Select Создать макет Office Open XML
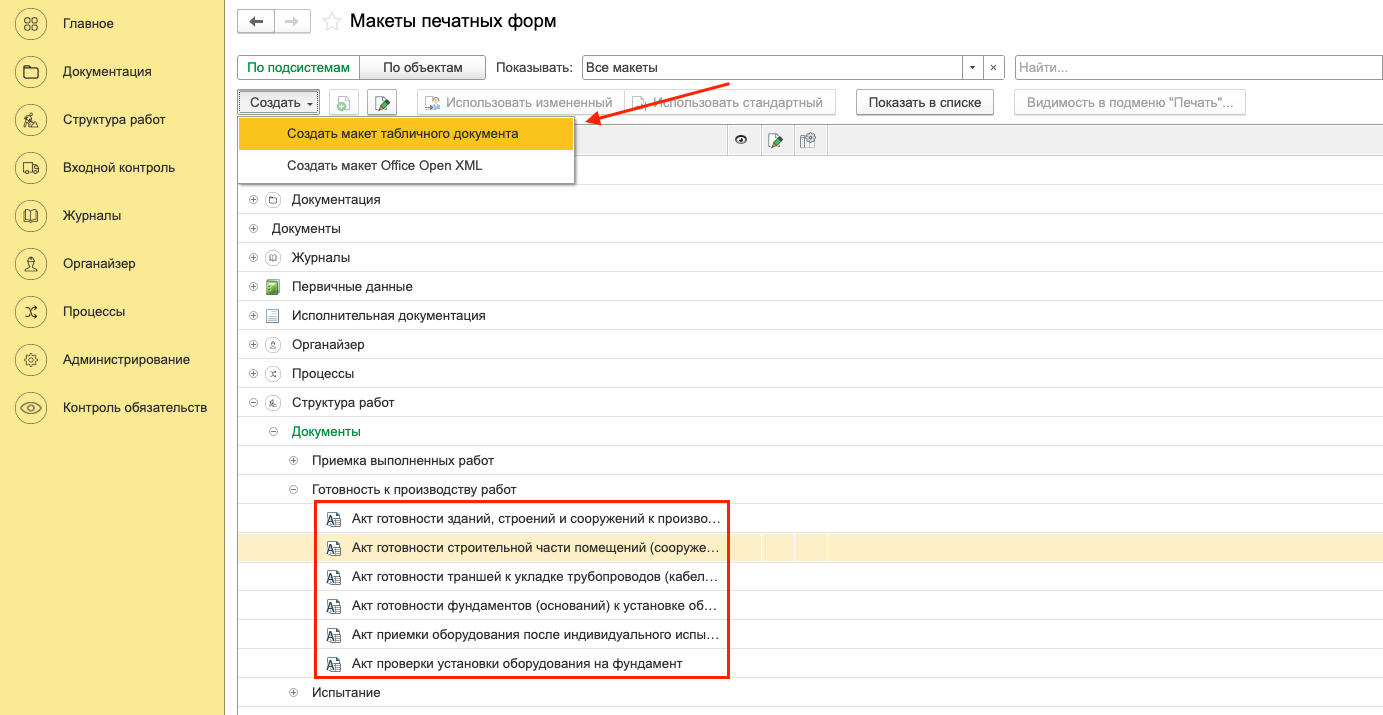 click(x=384, y=166)
